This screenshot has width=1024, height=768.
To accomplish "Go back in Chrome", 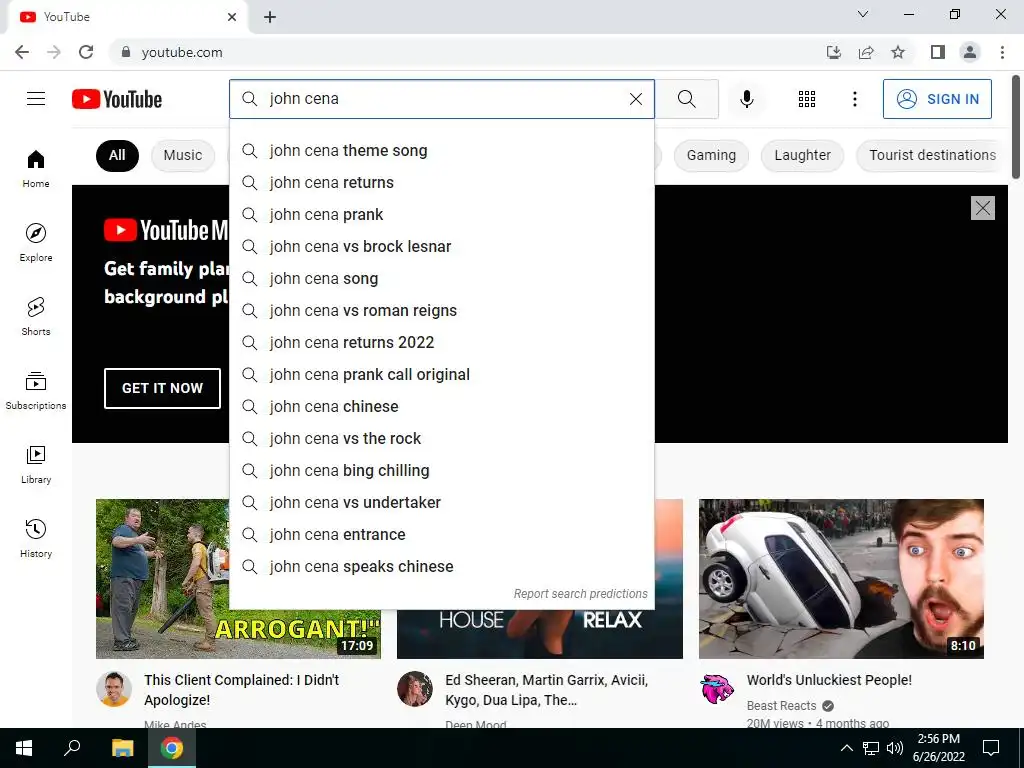I will (x=22, y=52).
